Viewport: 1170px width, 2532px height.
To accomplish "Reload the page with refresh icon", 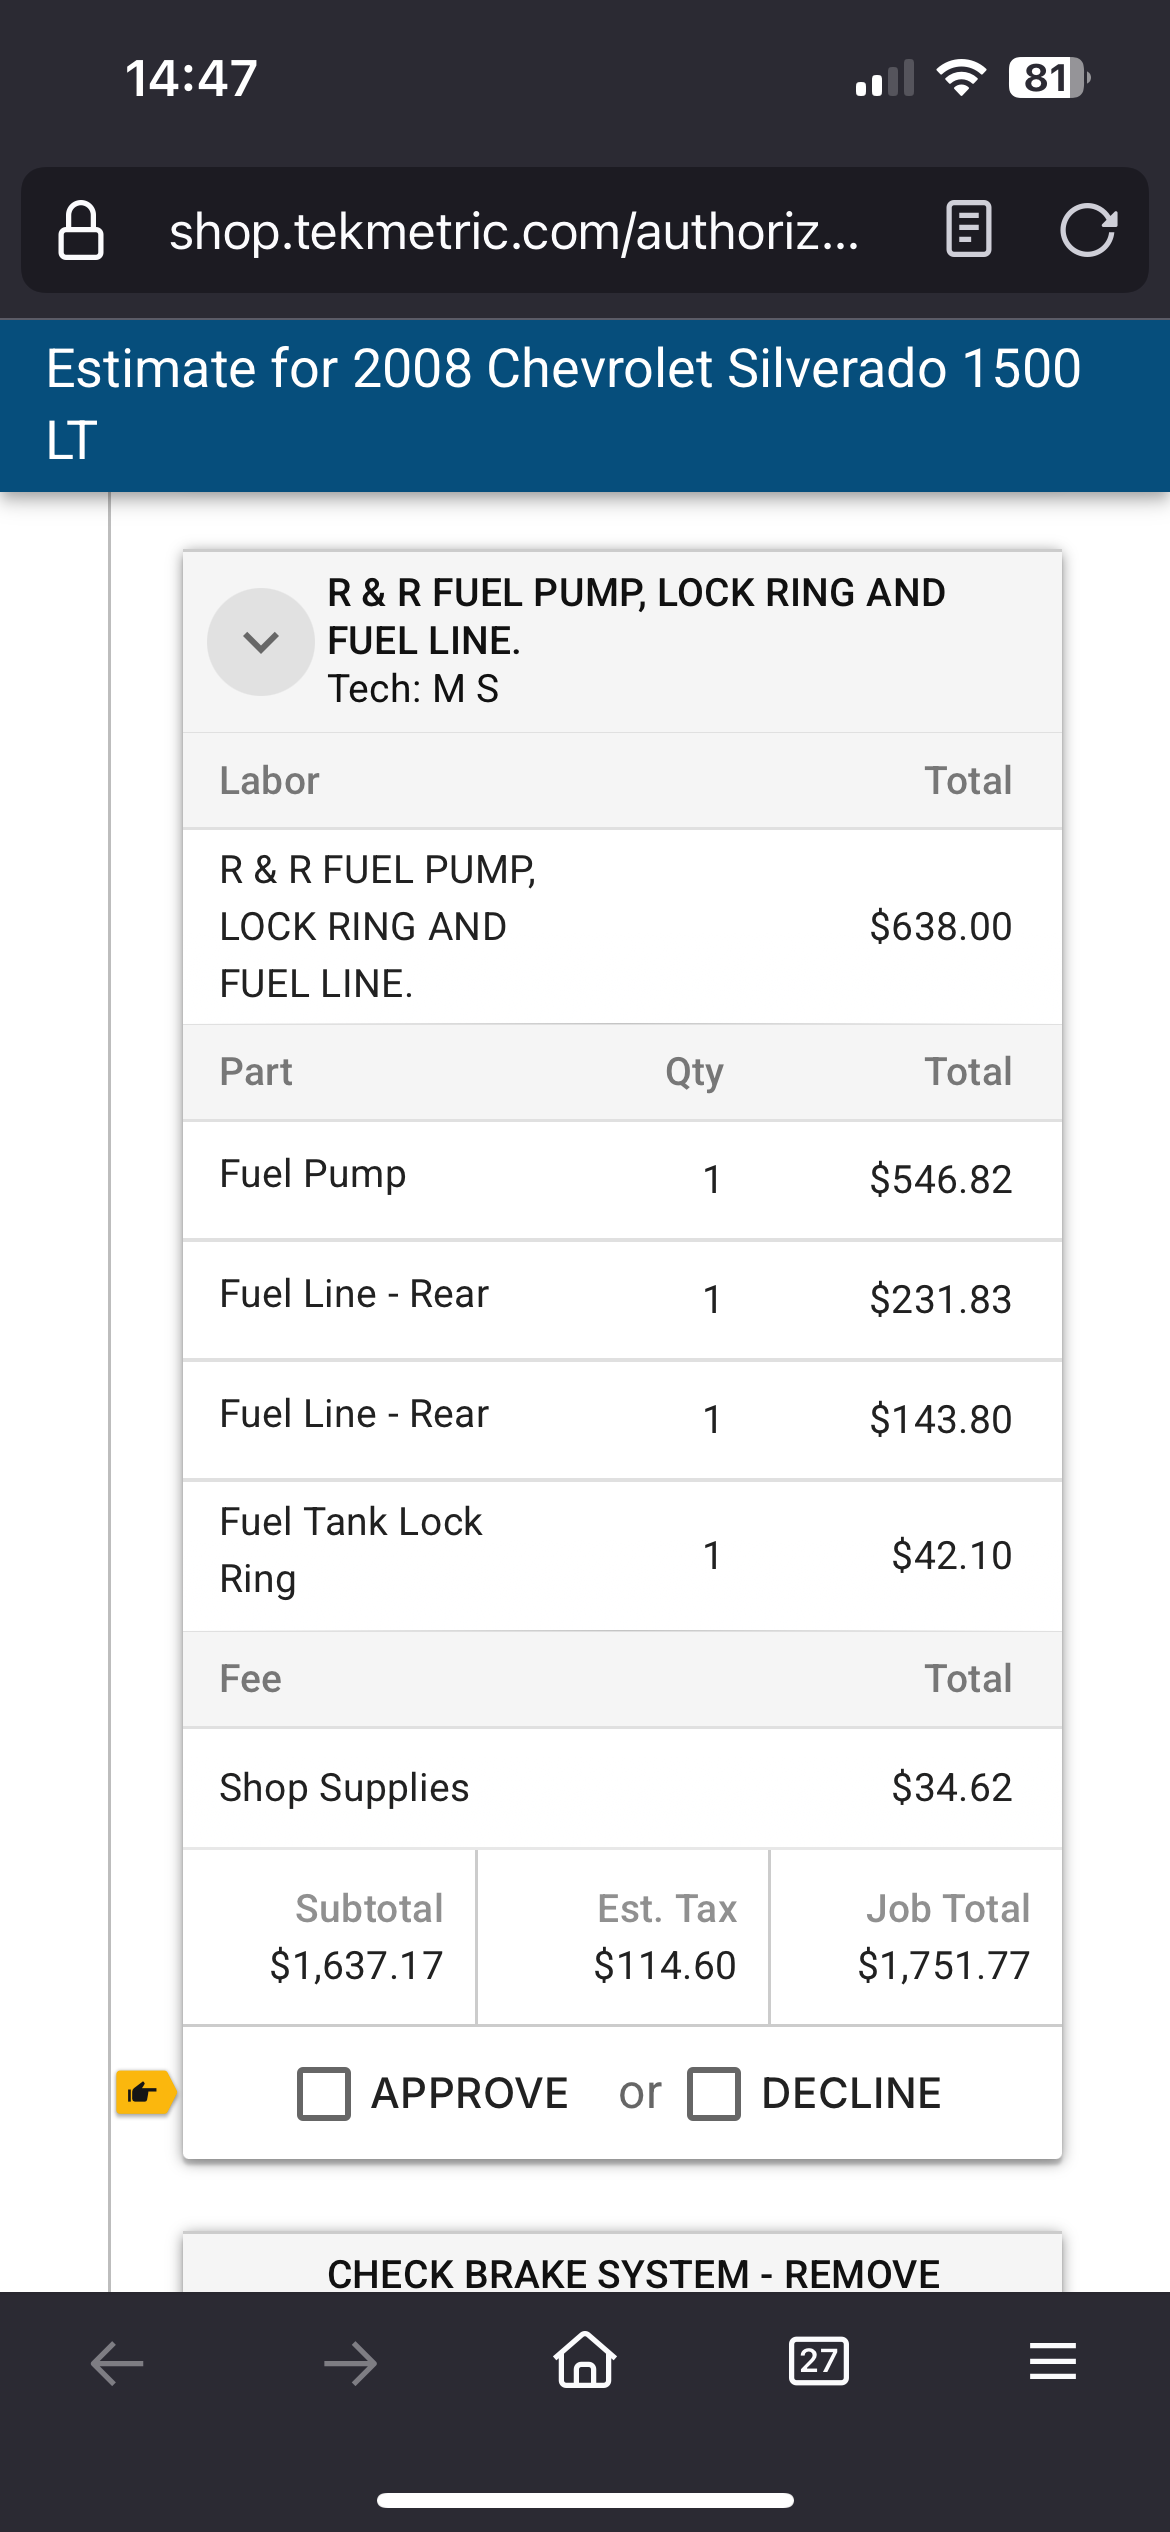I will (1088, 230).
